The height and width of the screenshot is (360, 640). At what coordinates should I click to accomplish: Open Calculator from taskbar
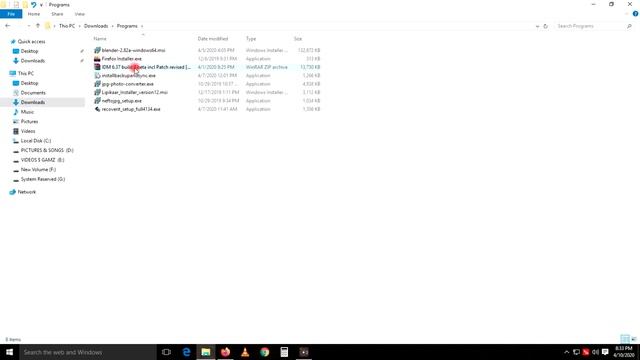(284, 352)
